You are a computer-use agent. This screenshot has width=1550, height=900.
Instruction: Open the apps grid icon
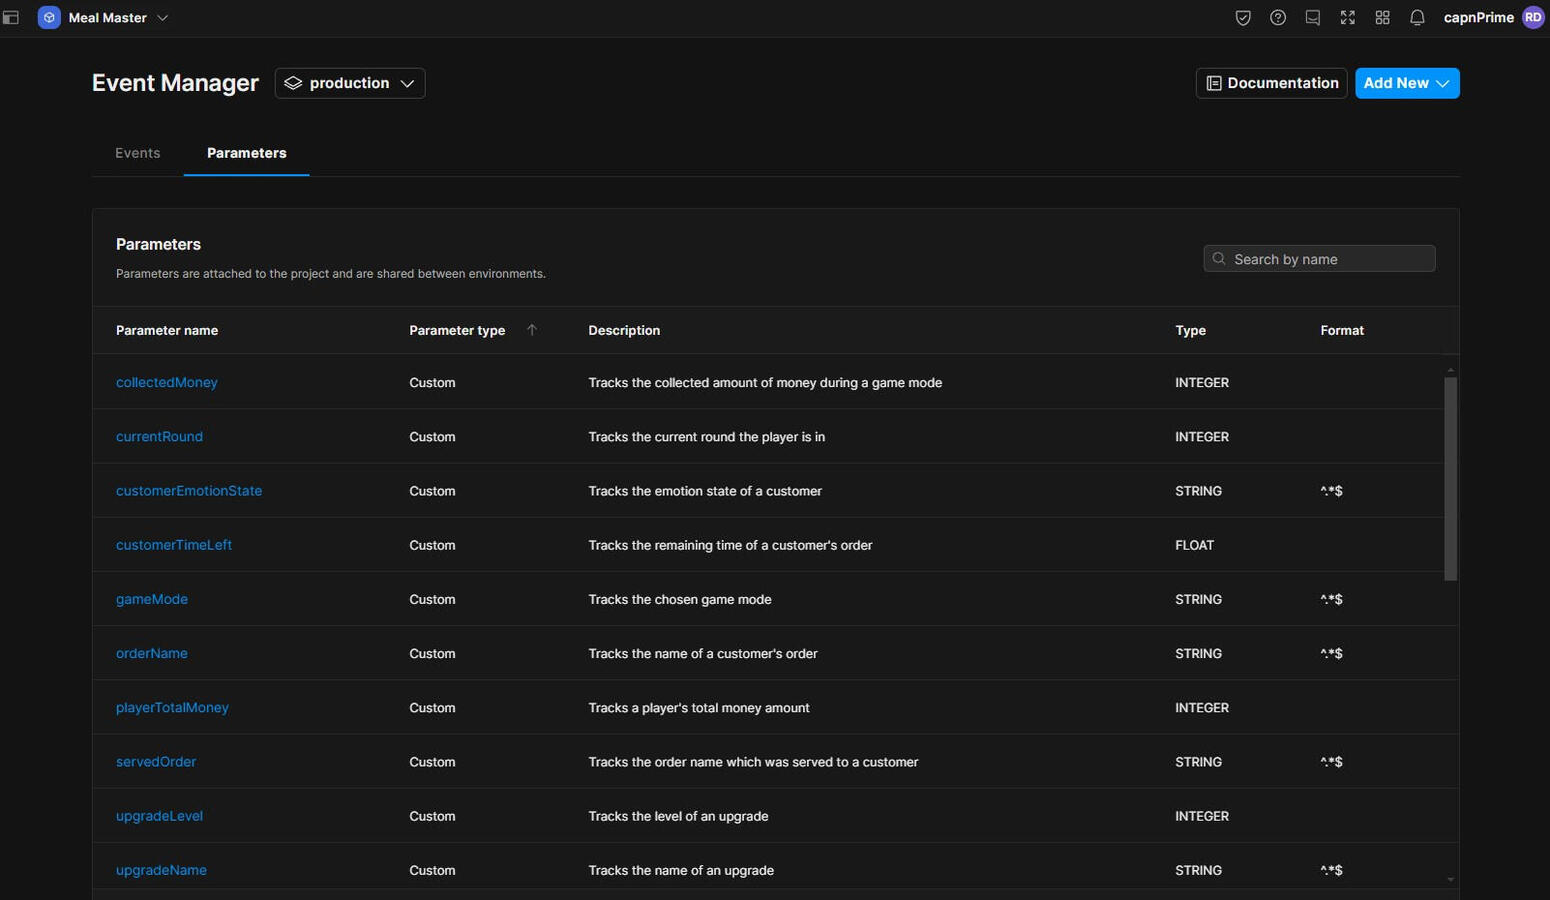tap(1382, 18)
